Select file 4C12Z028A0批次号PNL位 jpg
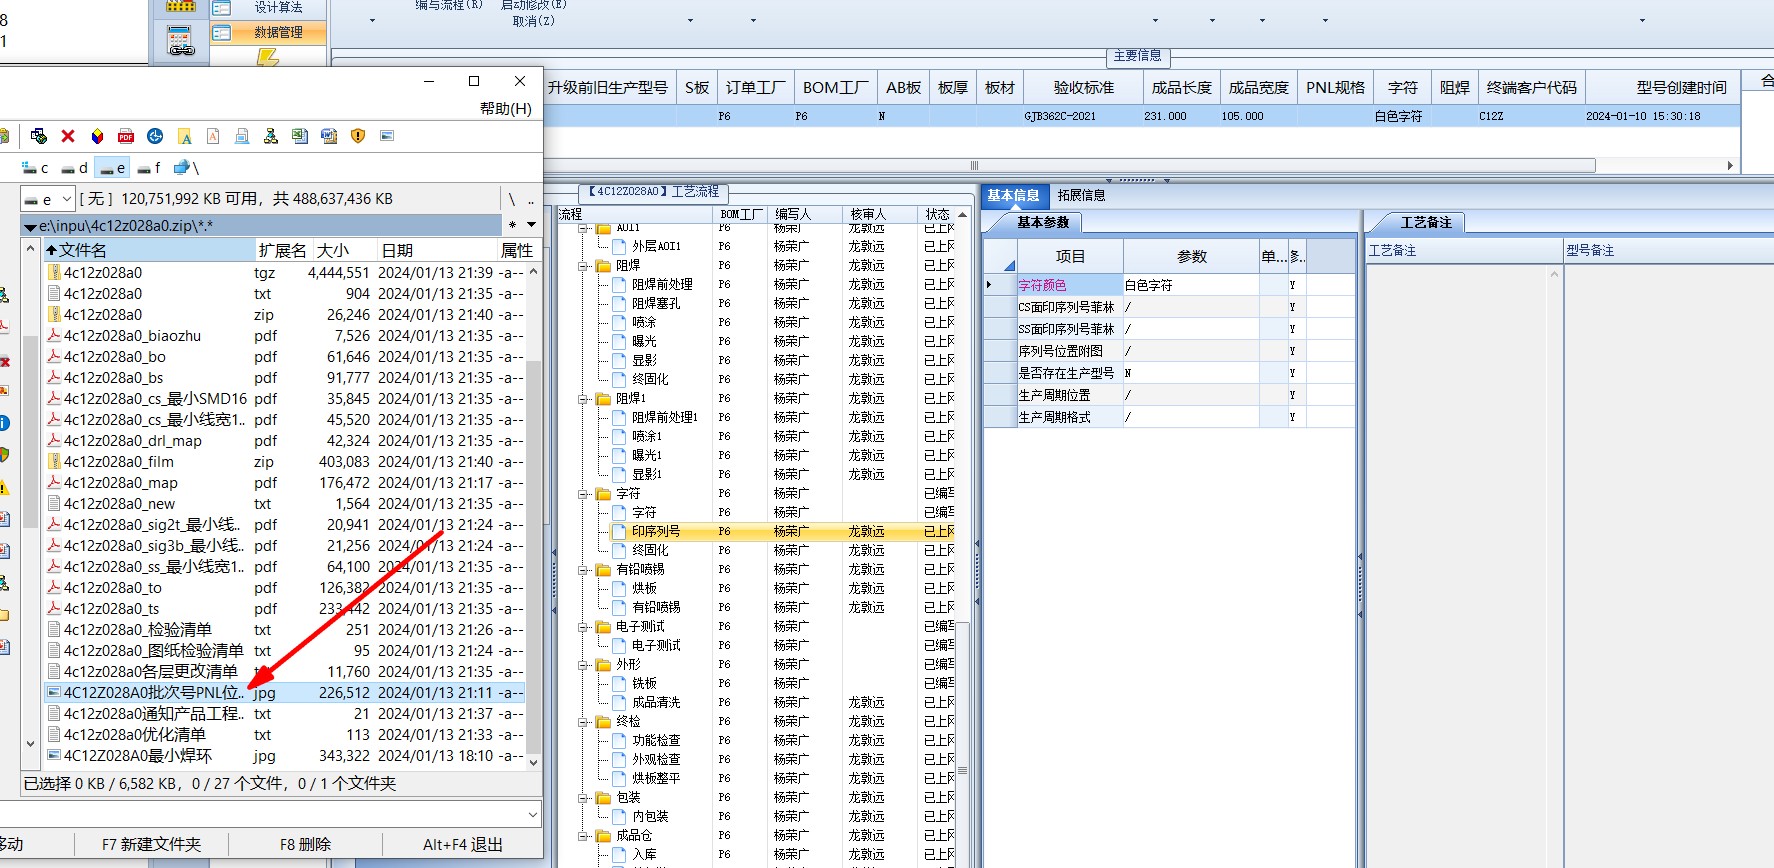 pos(285,693)
